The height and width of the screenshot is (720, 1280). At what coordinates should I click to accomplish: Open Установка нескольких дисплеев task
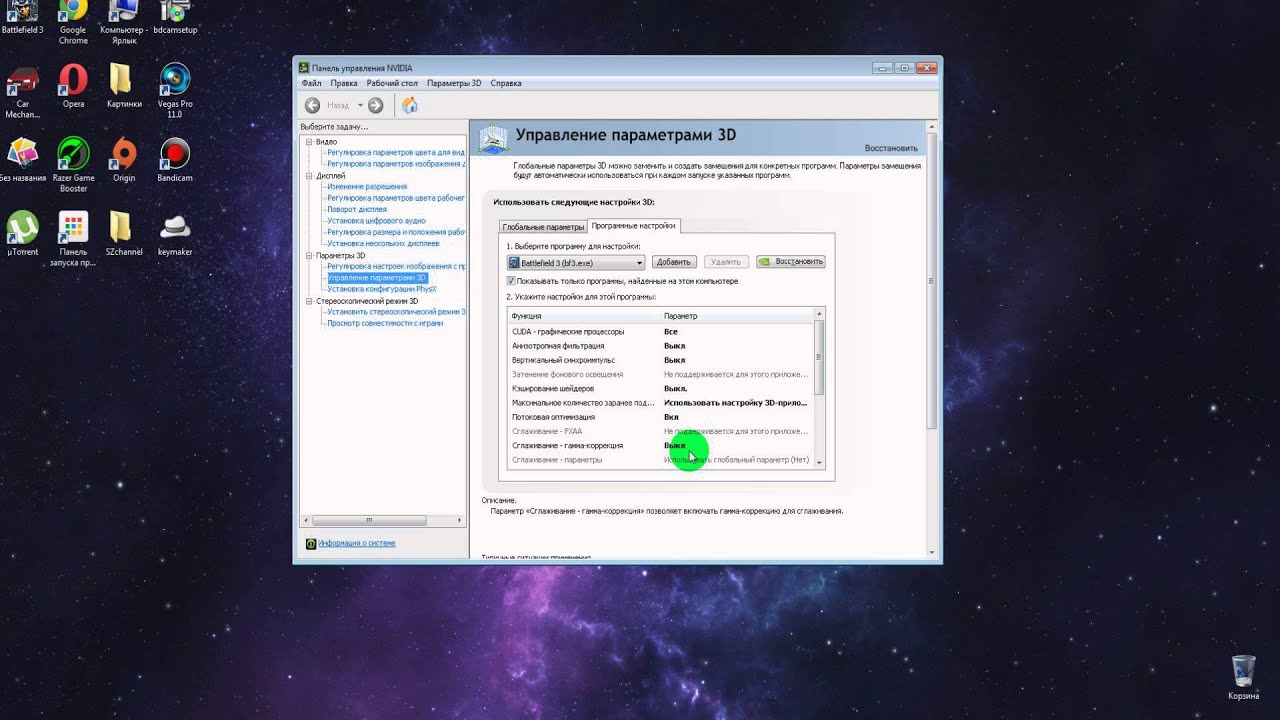(x=383, y=243)
